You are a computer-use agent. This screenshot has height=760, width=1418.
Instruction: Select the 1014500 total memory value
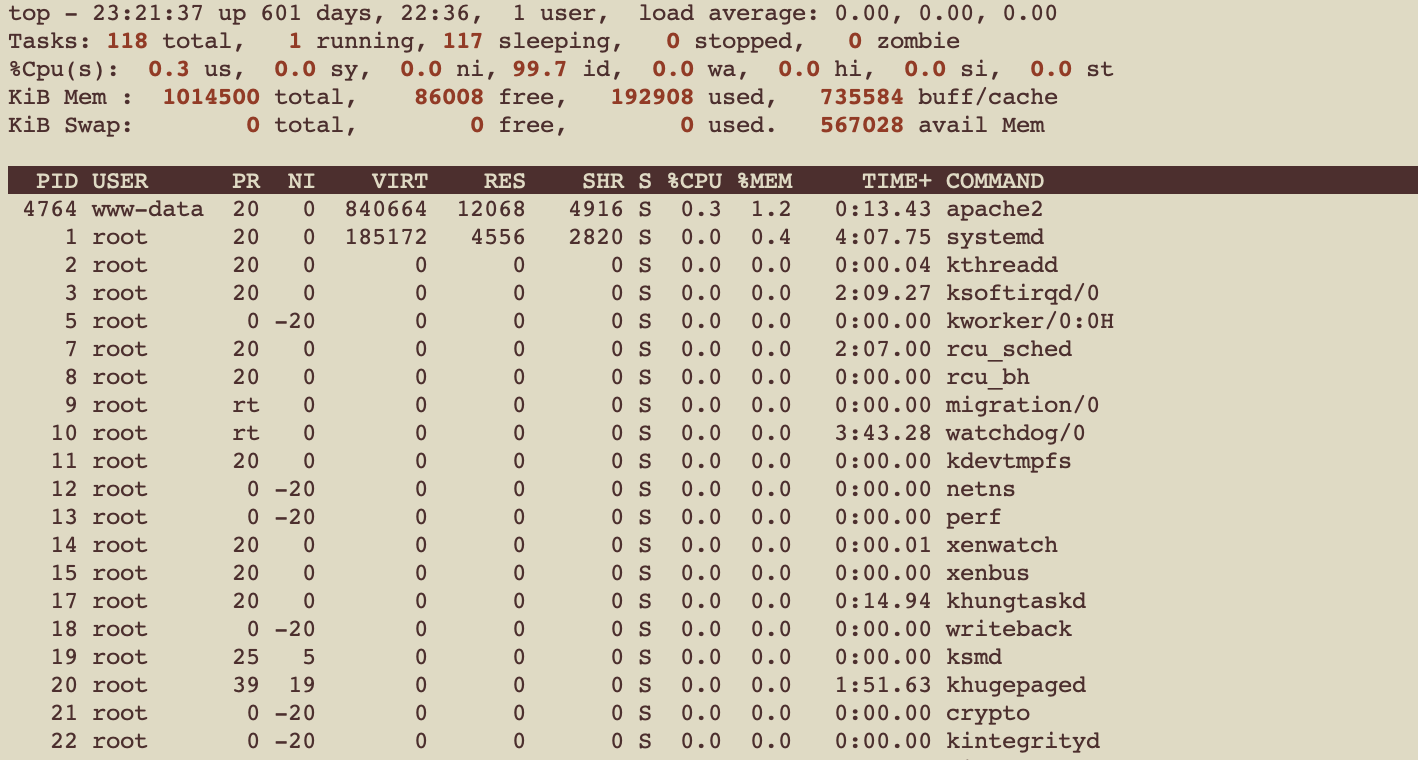pos(211,97)
